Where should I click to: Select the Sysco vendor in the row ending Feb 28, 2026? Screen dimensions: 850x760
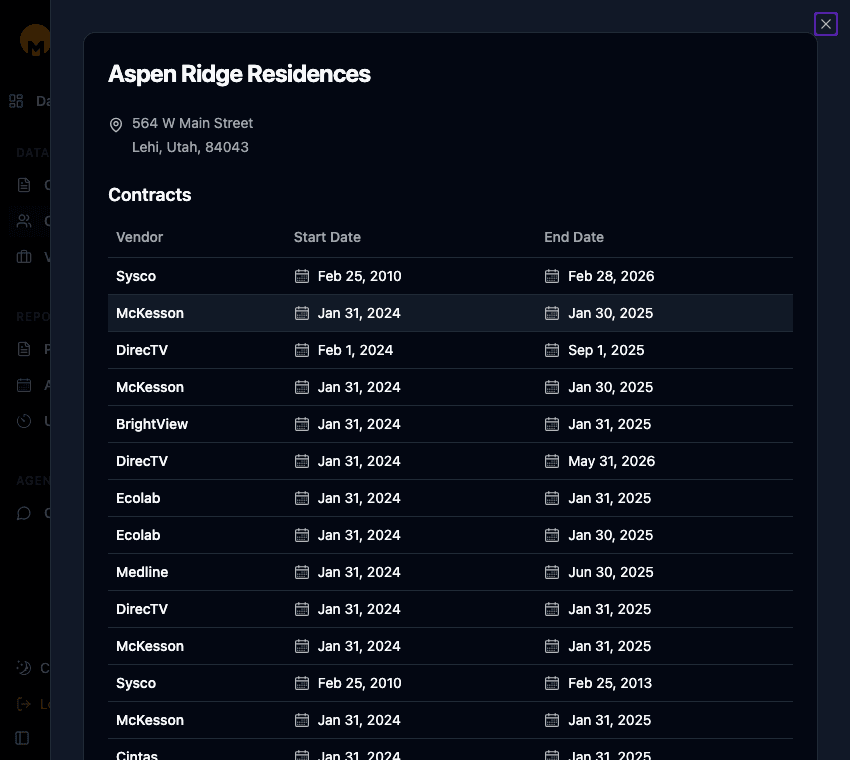136,276
